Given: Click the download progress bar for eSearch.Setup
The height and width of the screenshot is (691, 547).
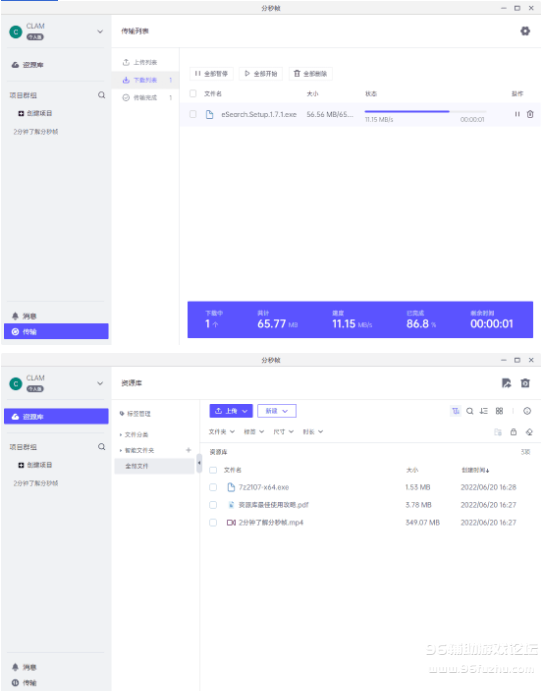Looking at the screenshot, I should pyautogui.click(x=425, y=111).
